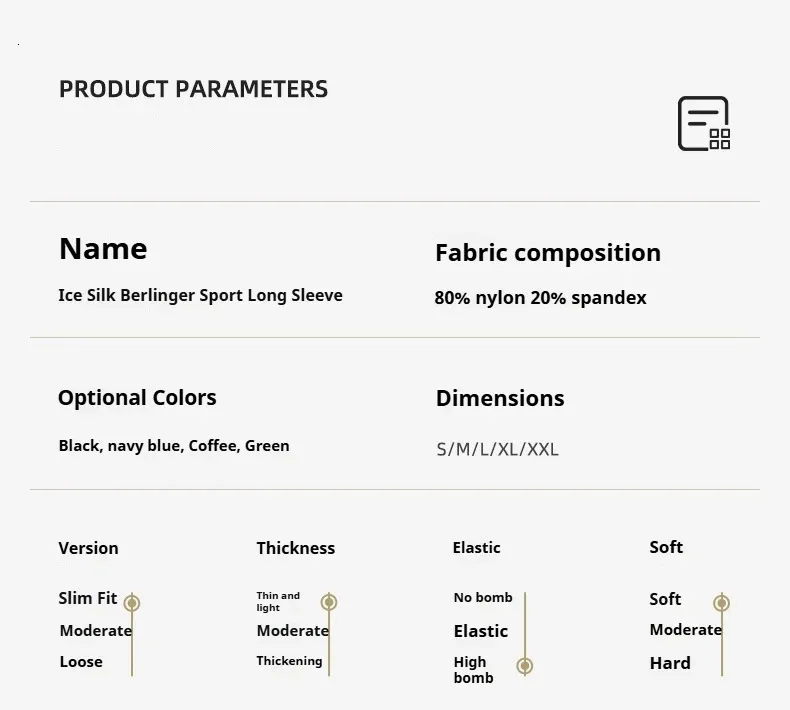The height and width of the screenshot is (710, 790).
Task: Click the Soft softness slider marker
Action: pos(722,603)
